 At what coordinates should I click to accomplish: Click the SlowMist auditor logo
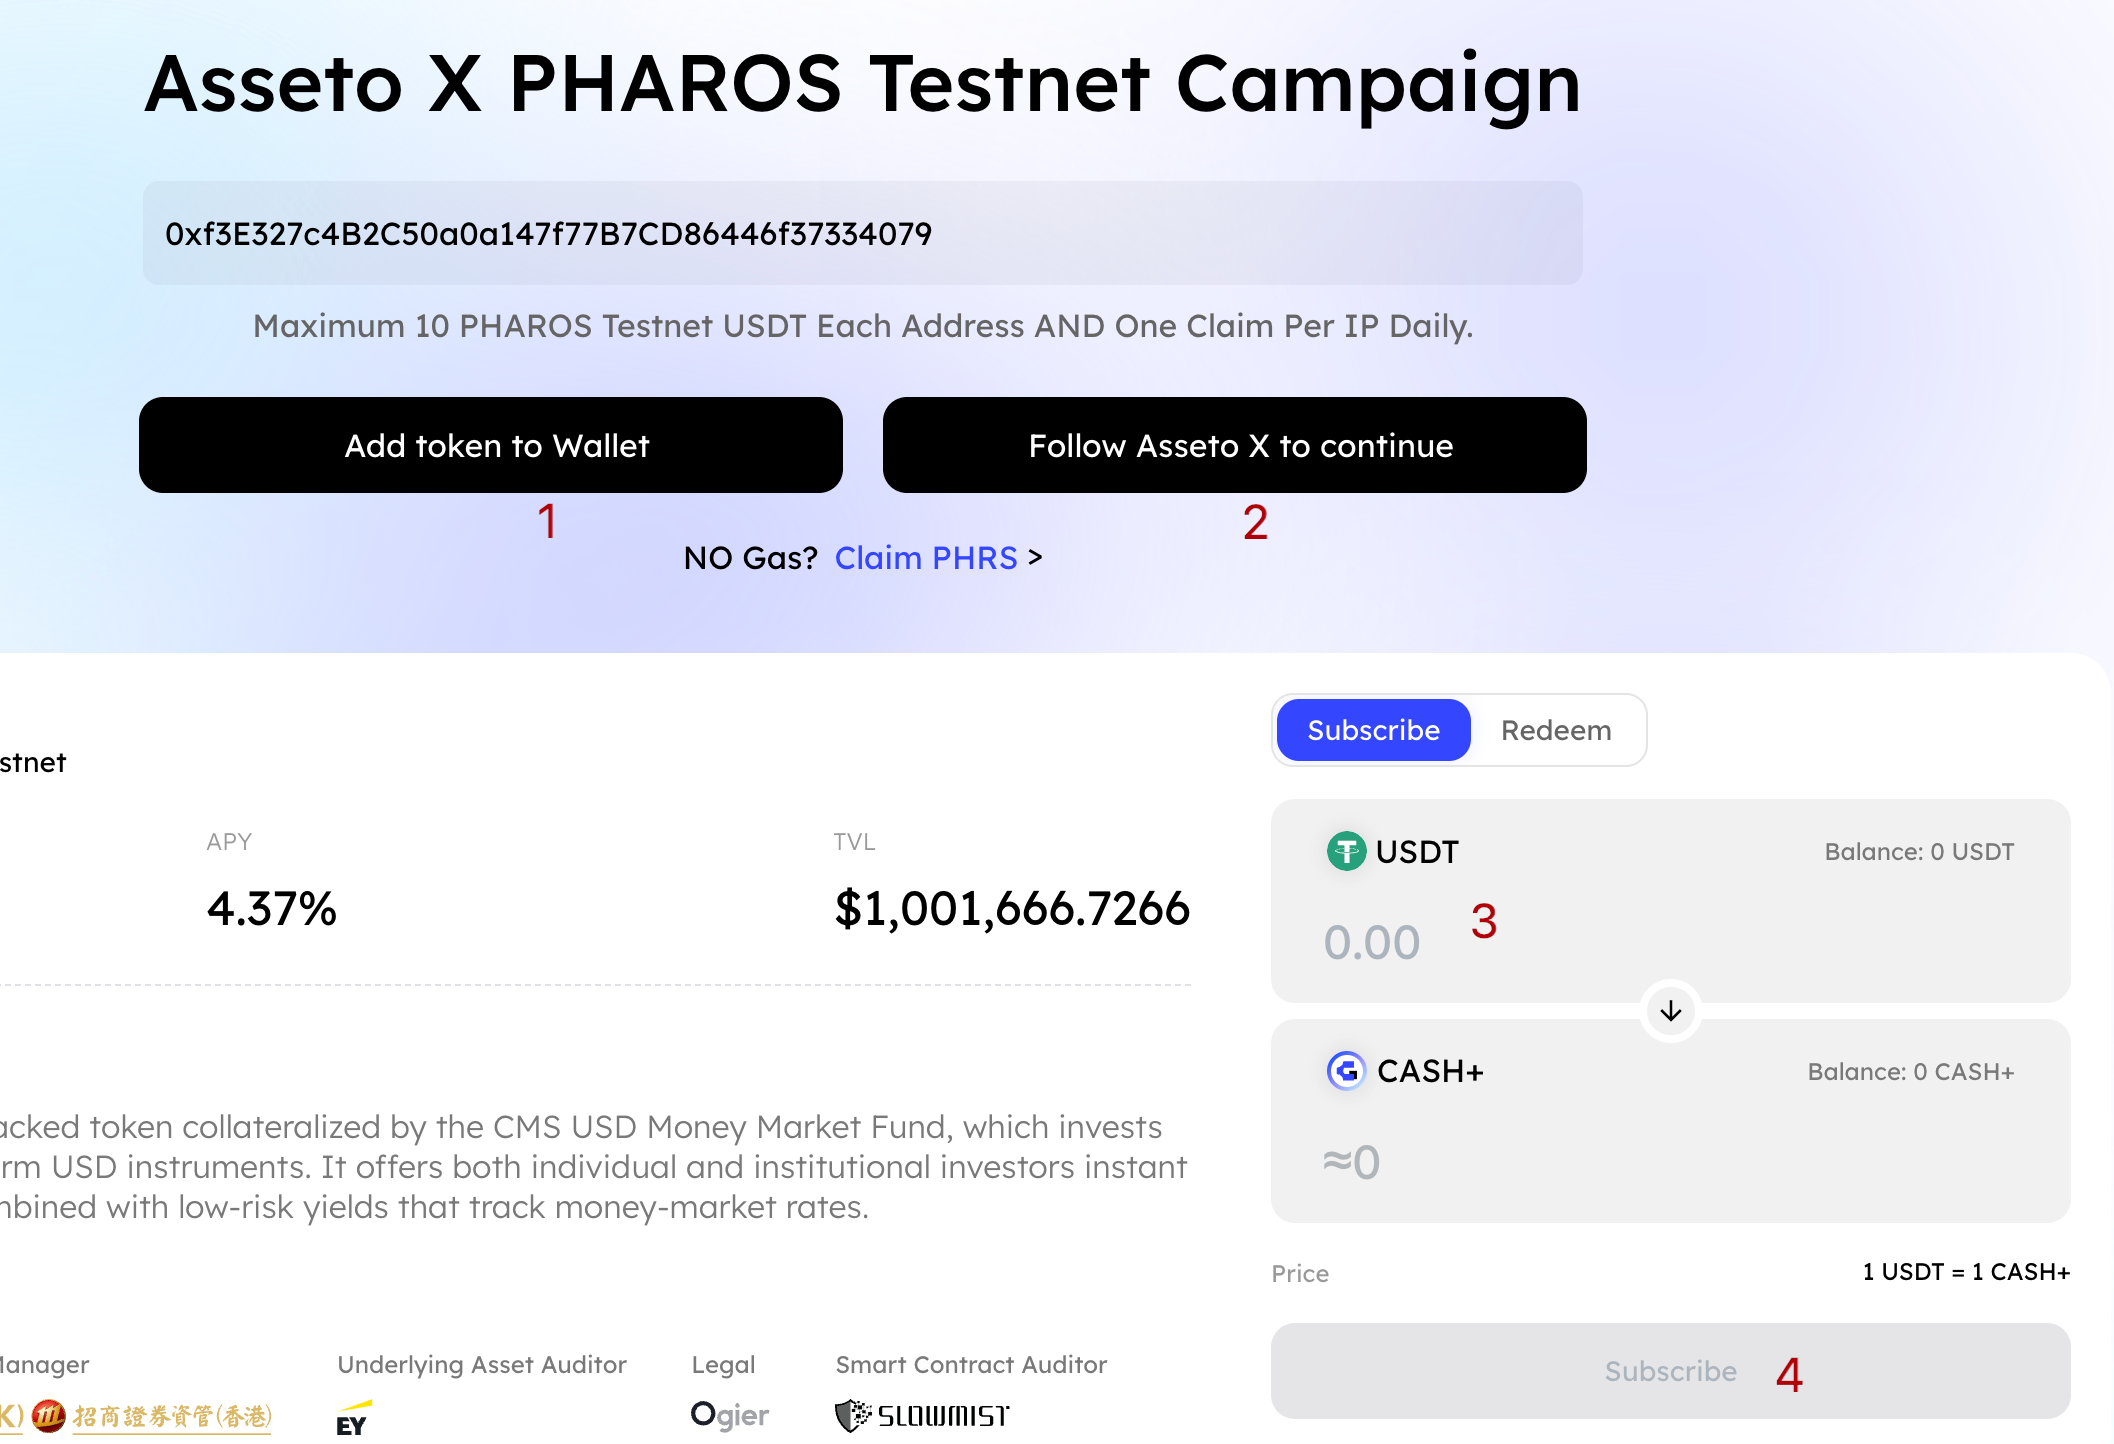click(x=922, y=1415)
